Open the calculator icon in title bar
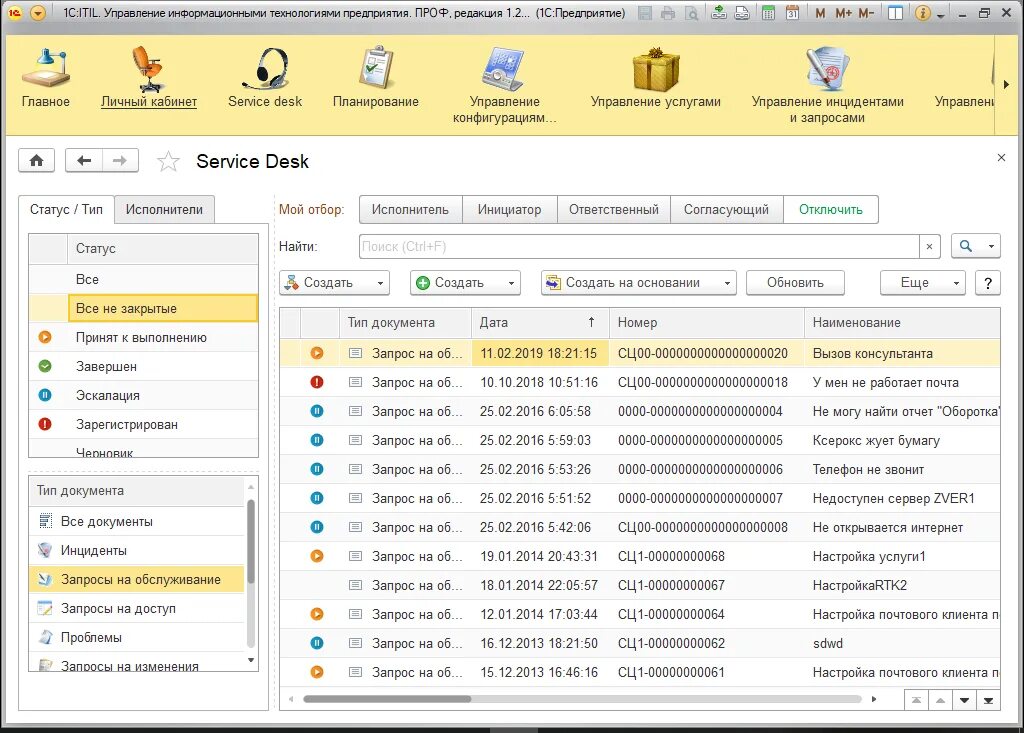 point(769,12)
